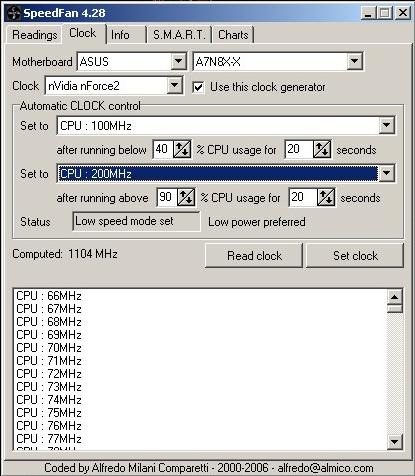Click the Low power preferred text
The image size is (415, 476).
(x=257, y=222)
